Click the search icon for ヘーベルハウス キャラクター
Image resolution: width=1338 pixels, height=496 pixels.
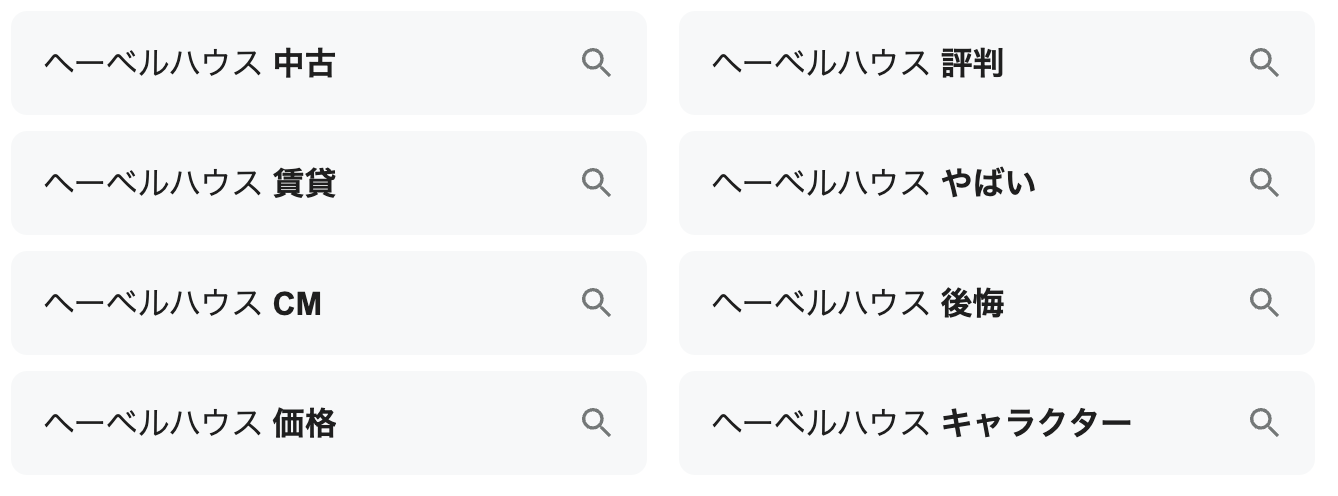(x=1264, y=423)
